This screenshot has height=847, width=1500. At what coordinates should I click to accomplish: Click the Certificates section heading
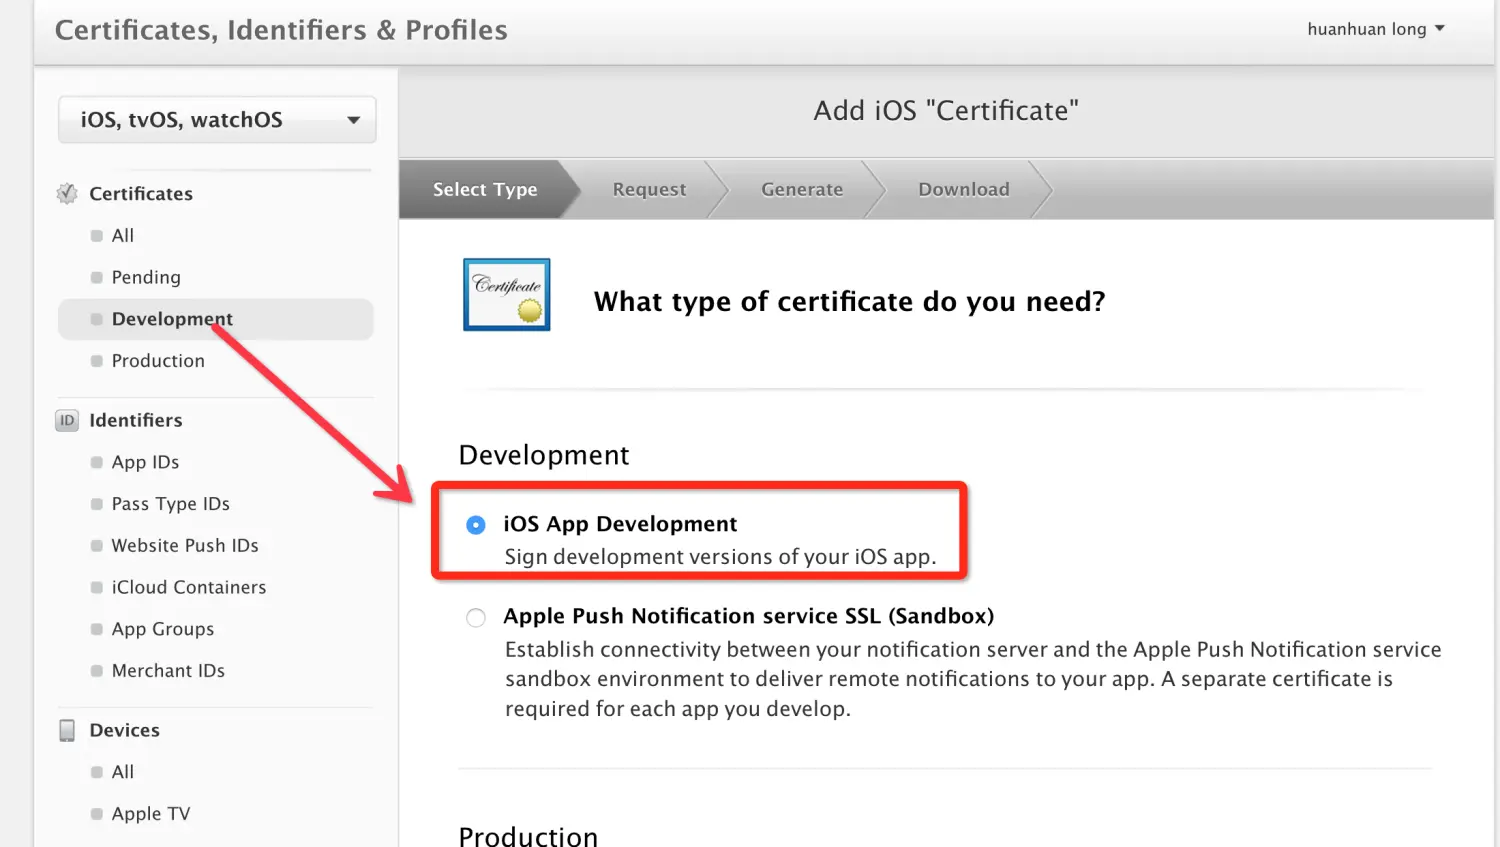click(141, 194)
